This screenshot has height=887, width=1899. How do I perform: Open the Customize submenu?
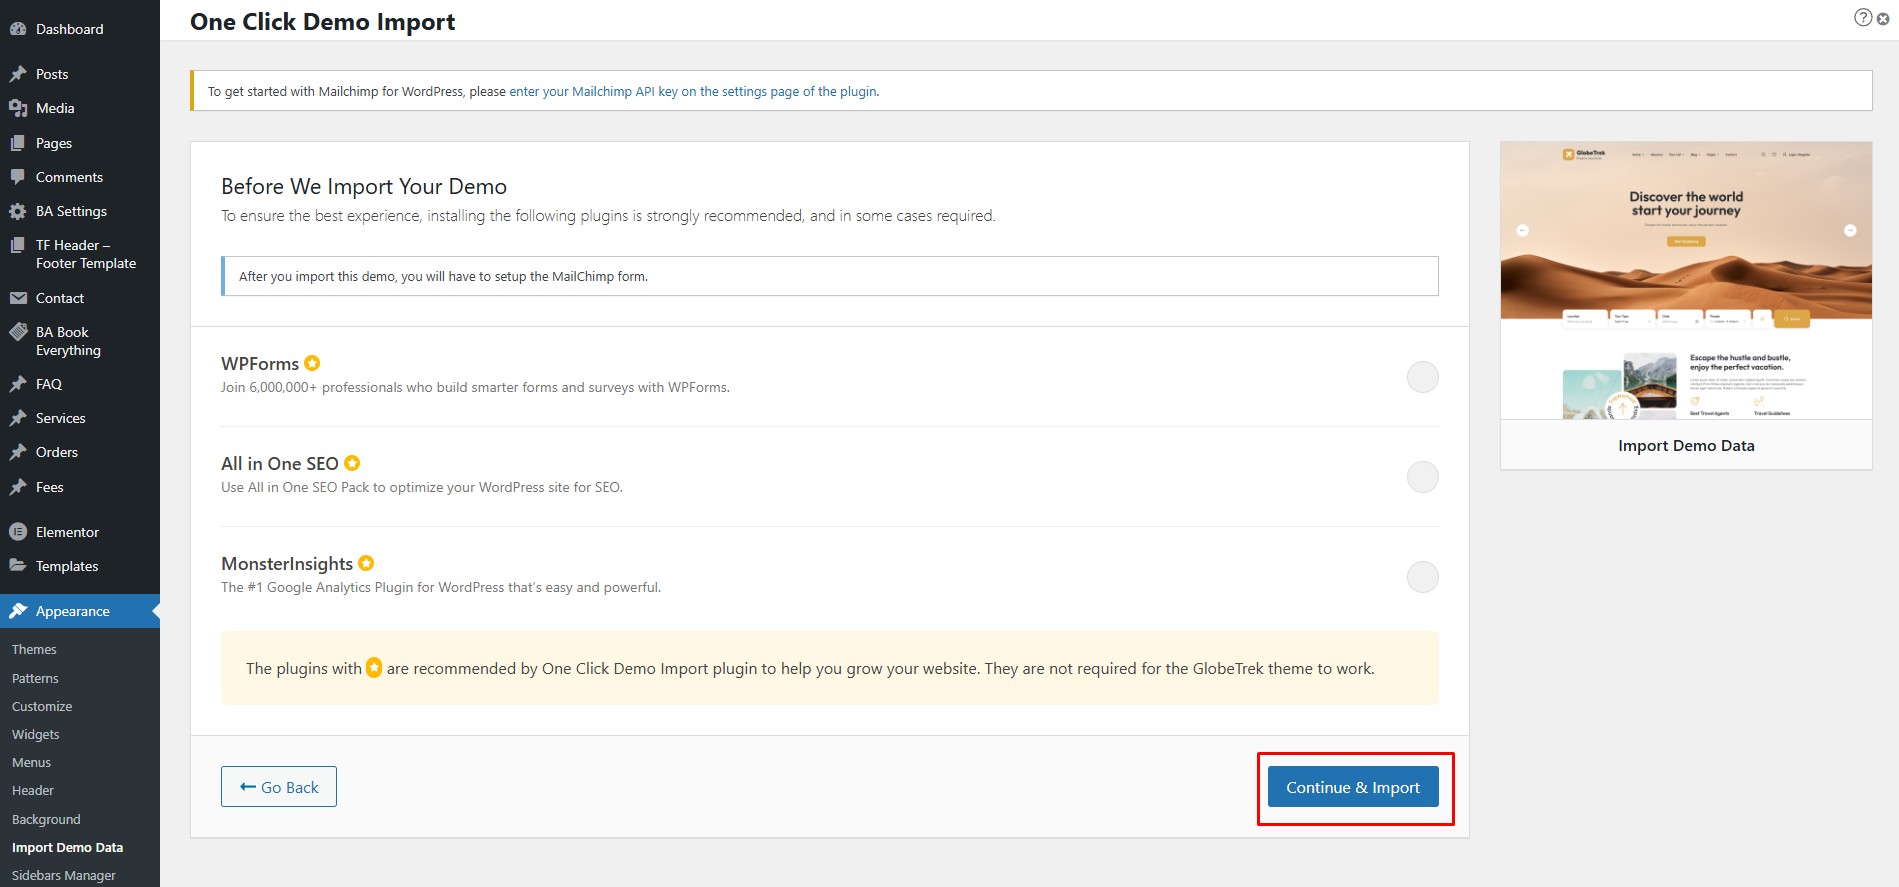42,706
